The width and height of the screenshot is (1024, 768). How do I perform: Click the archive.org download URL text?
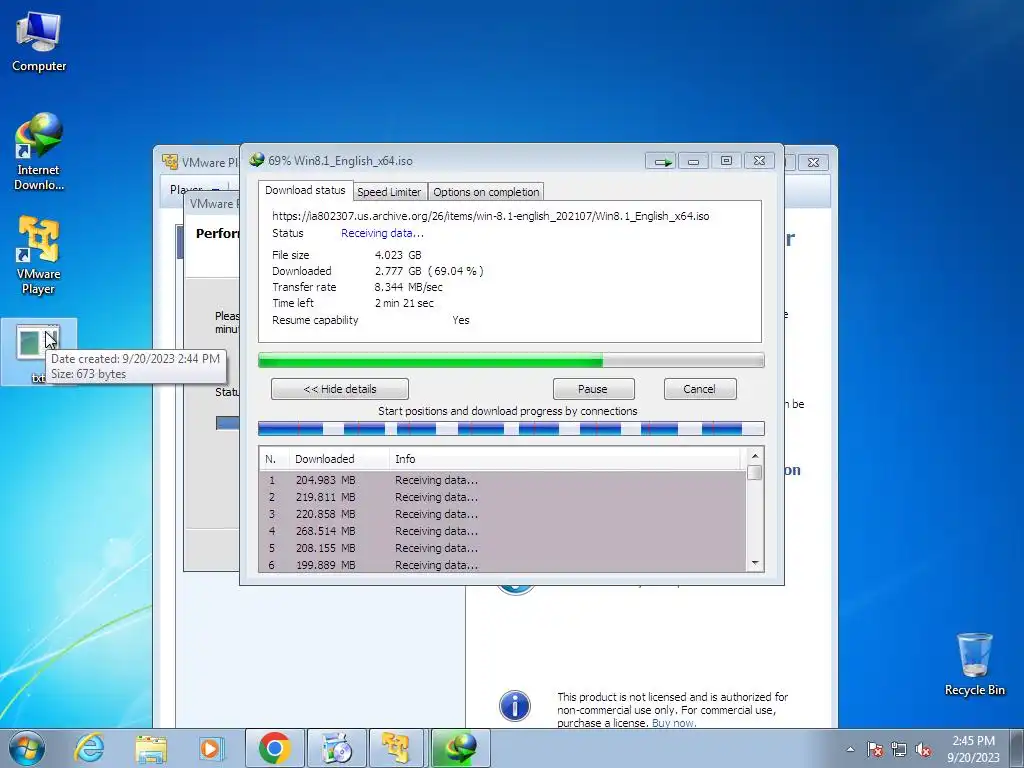click(x=490, y=216)
